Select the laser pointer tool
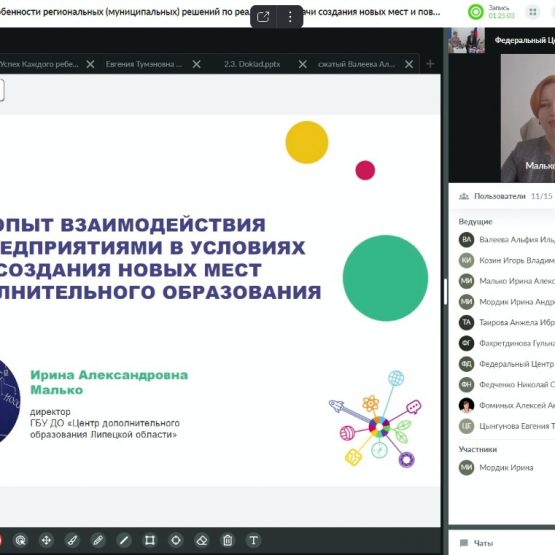555x555 pixels. pyautogui.click(x=21, y=540)
